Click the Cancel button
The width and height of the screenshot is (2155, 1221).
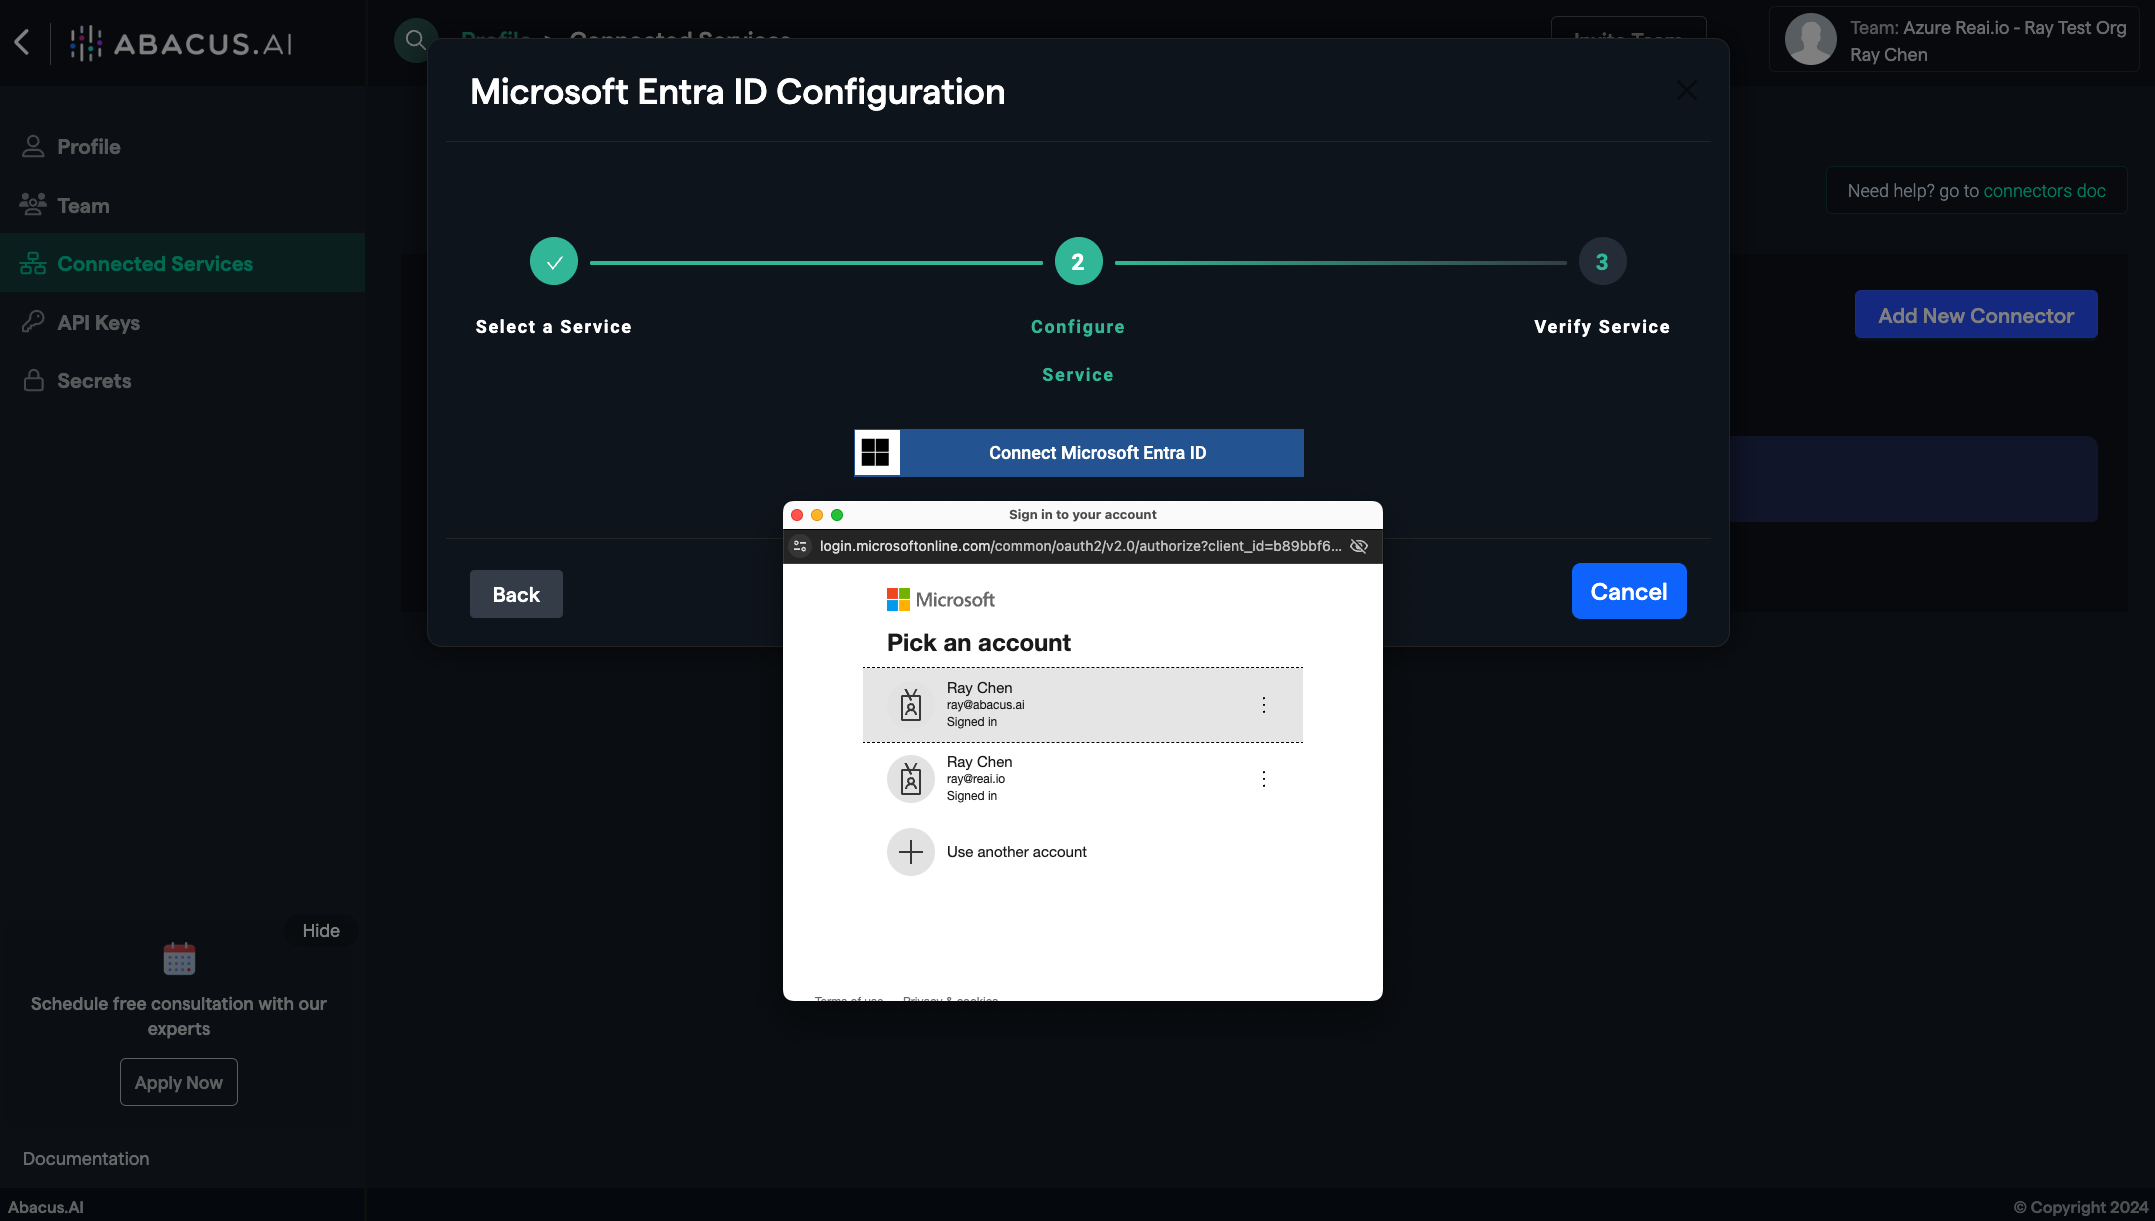point(1628,591)
